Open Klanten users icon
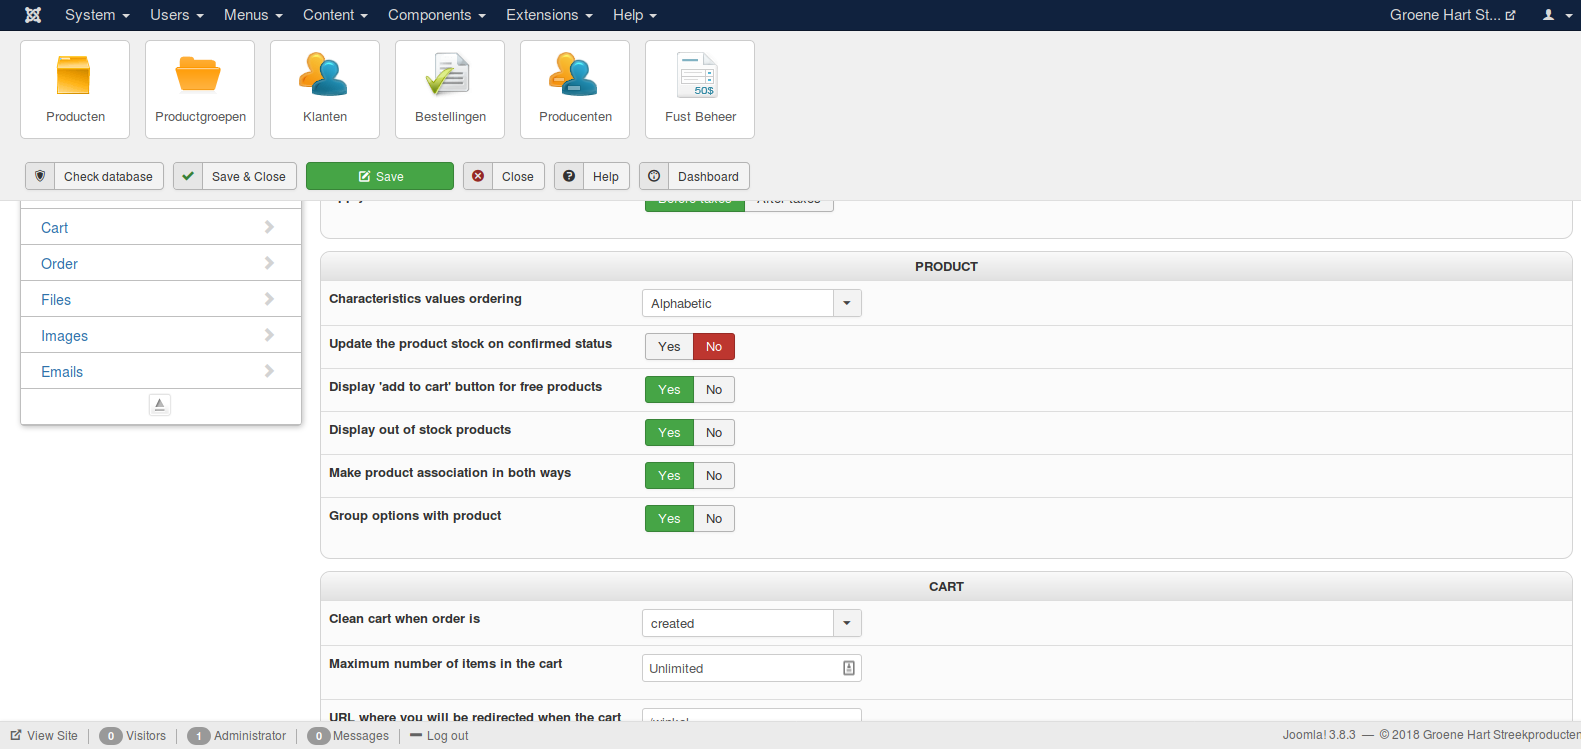 click(325, 89)
